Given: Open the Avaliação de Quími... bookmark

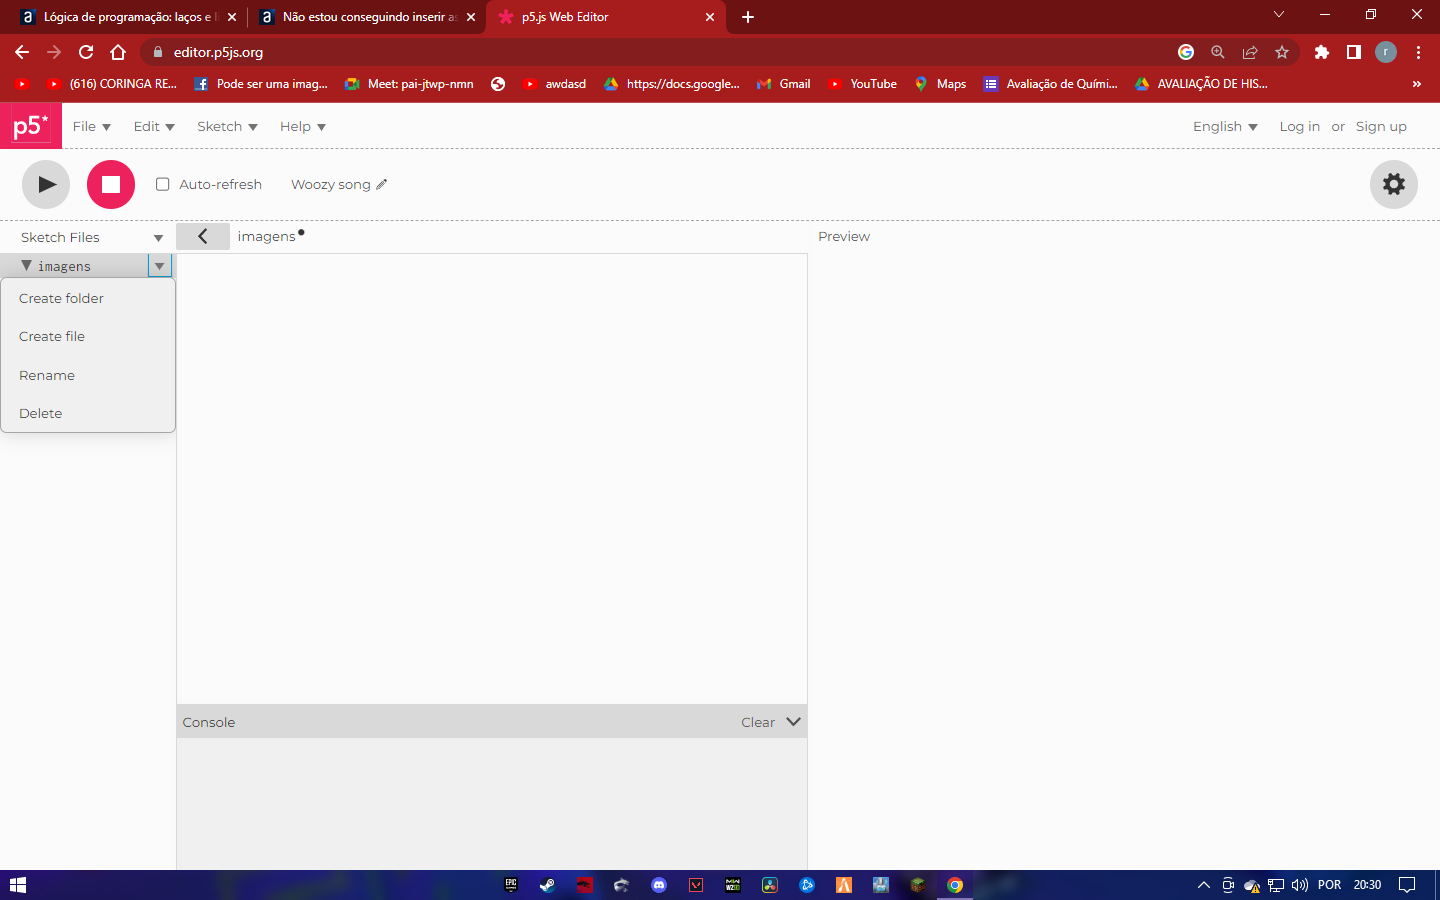Looking at the screenshot, I should click(x=1051, y=84).
